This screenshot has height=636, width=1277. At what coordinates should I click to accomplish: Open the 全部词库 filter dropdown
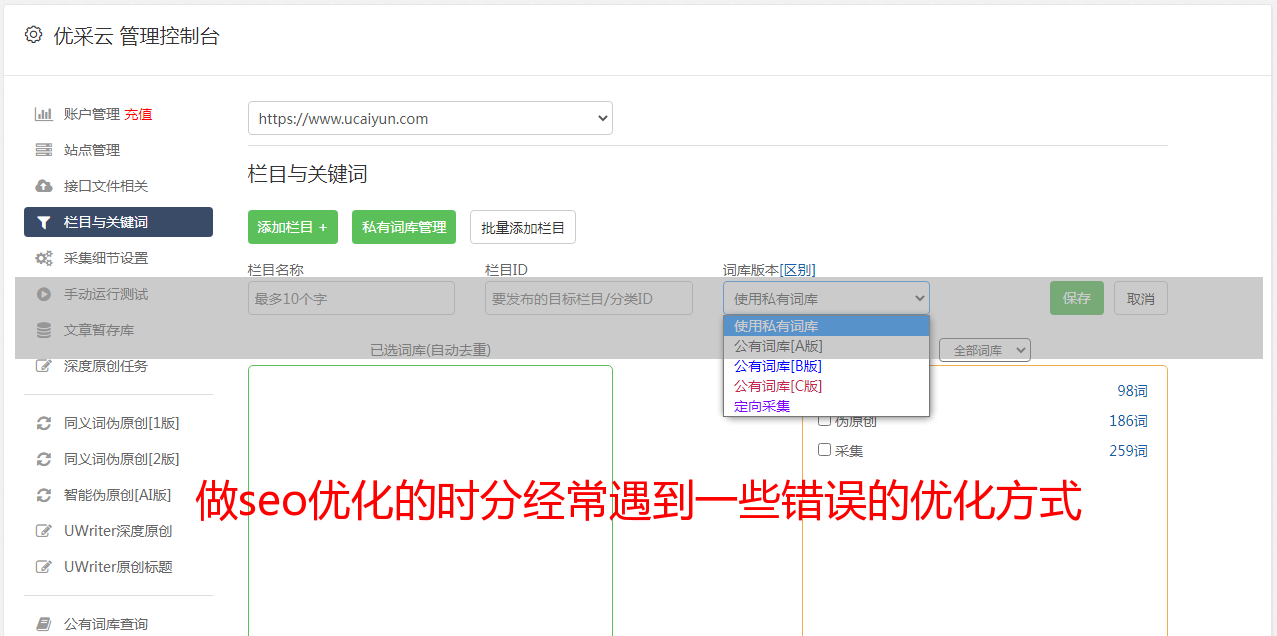tap(985, 350)
